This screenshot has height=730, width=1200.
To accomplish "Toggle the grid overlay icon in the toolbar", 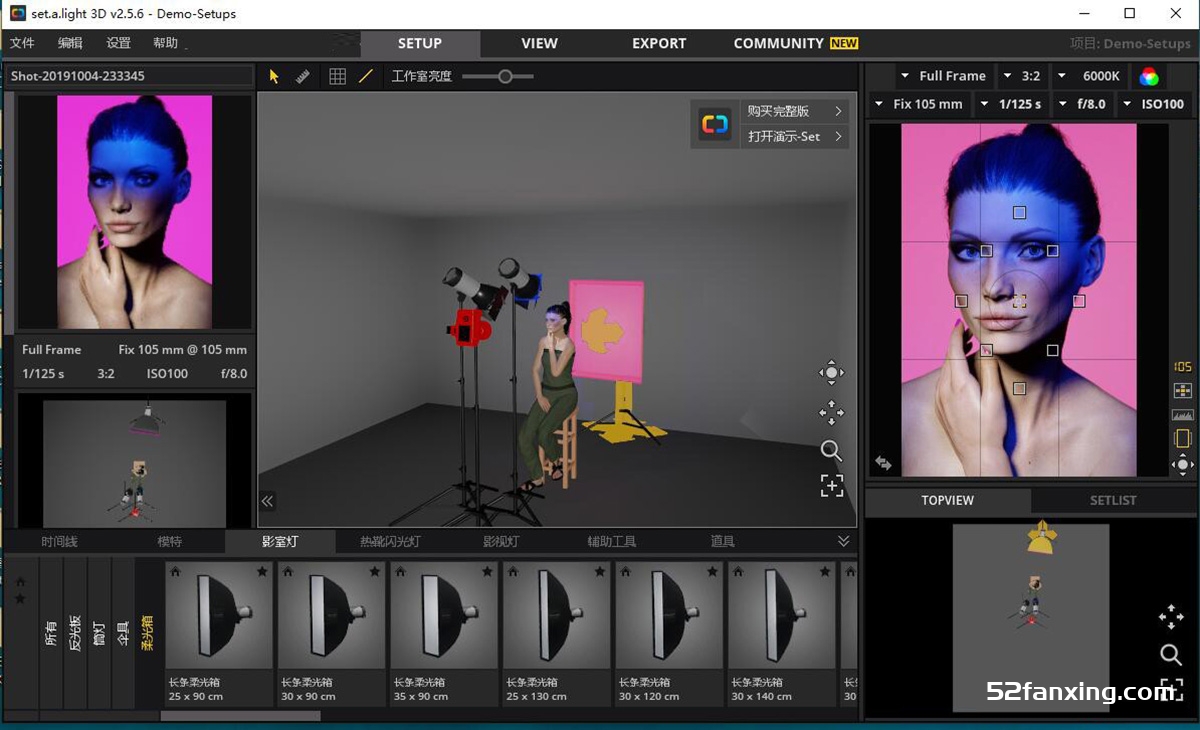I will (337, 76).
